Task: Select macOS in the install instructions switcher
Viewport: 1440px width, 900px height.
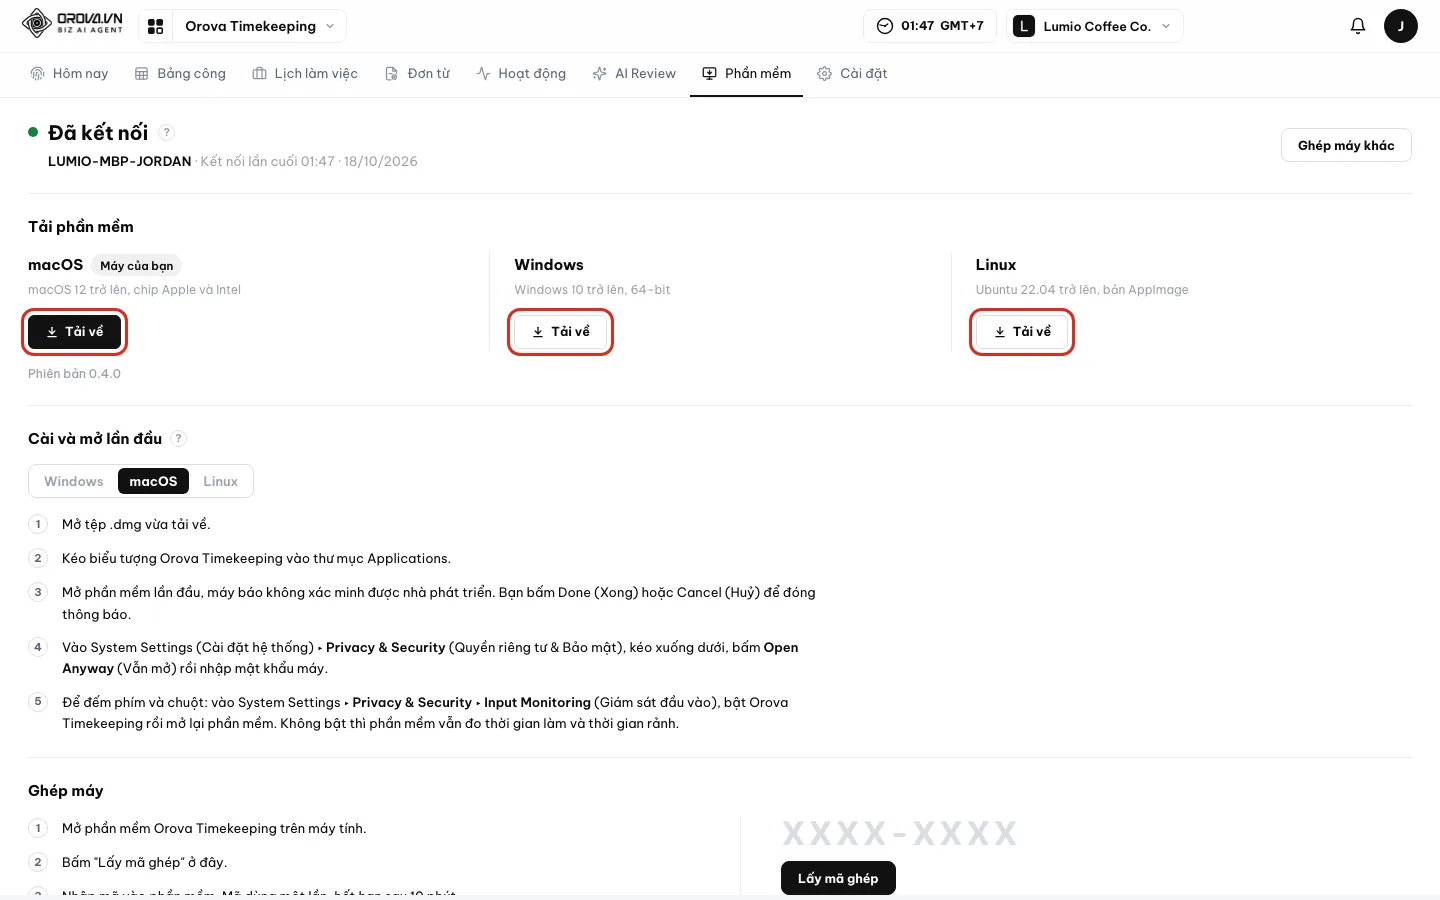Action: pos(153,481)
